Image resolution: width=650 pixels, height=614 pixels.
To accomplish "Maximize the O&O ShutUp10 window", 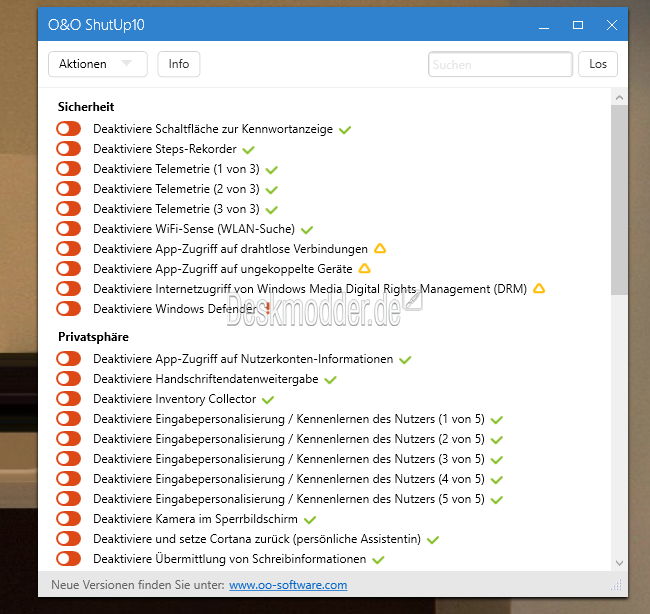I will pos(578,25).
